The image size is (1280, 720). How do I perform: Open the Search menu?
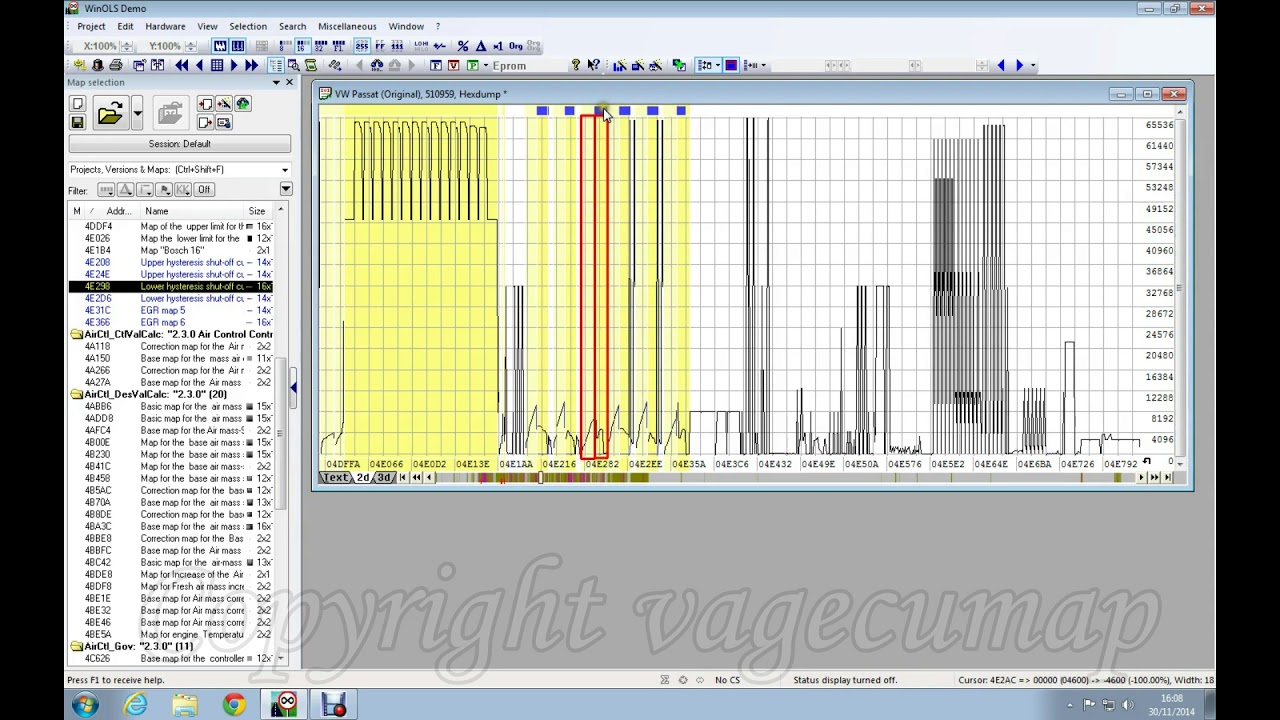[292, 26]
